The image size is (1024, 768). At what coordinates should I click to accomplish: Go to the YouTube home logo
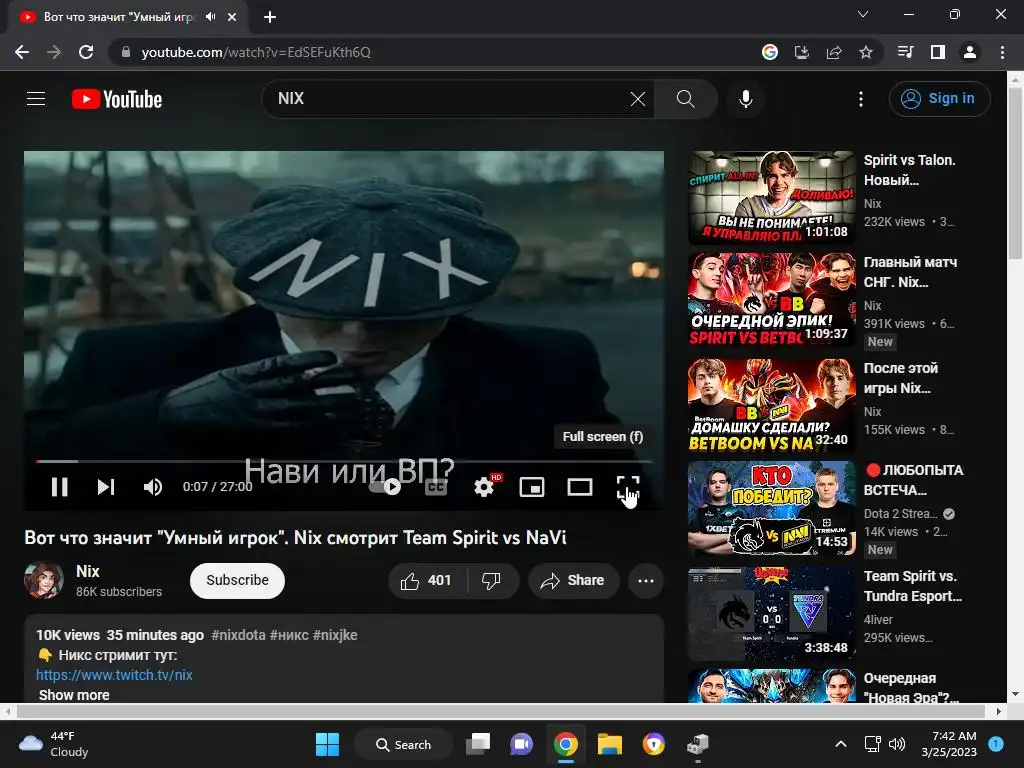click(117, 99)
